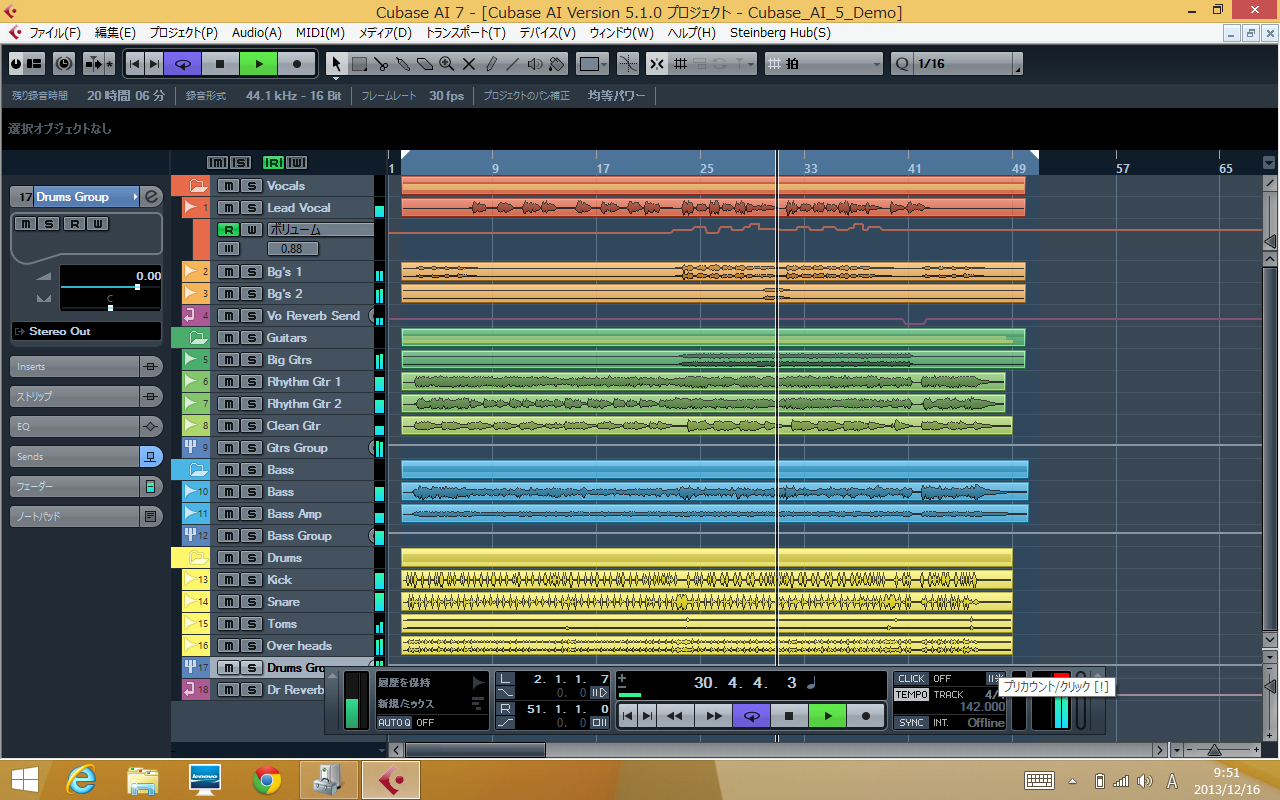
Task: Solo the Rhythm Gtr 1 track
Action: click(x=251, y=382)
